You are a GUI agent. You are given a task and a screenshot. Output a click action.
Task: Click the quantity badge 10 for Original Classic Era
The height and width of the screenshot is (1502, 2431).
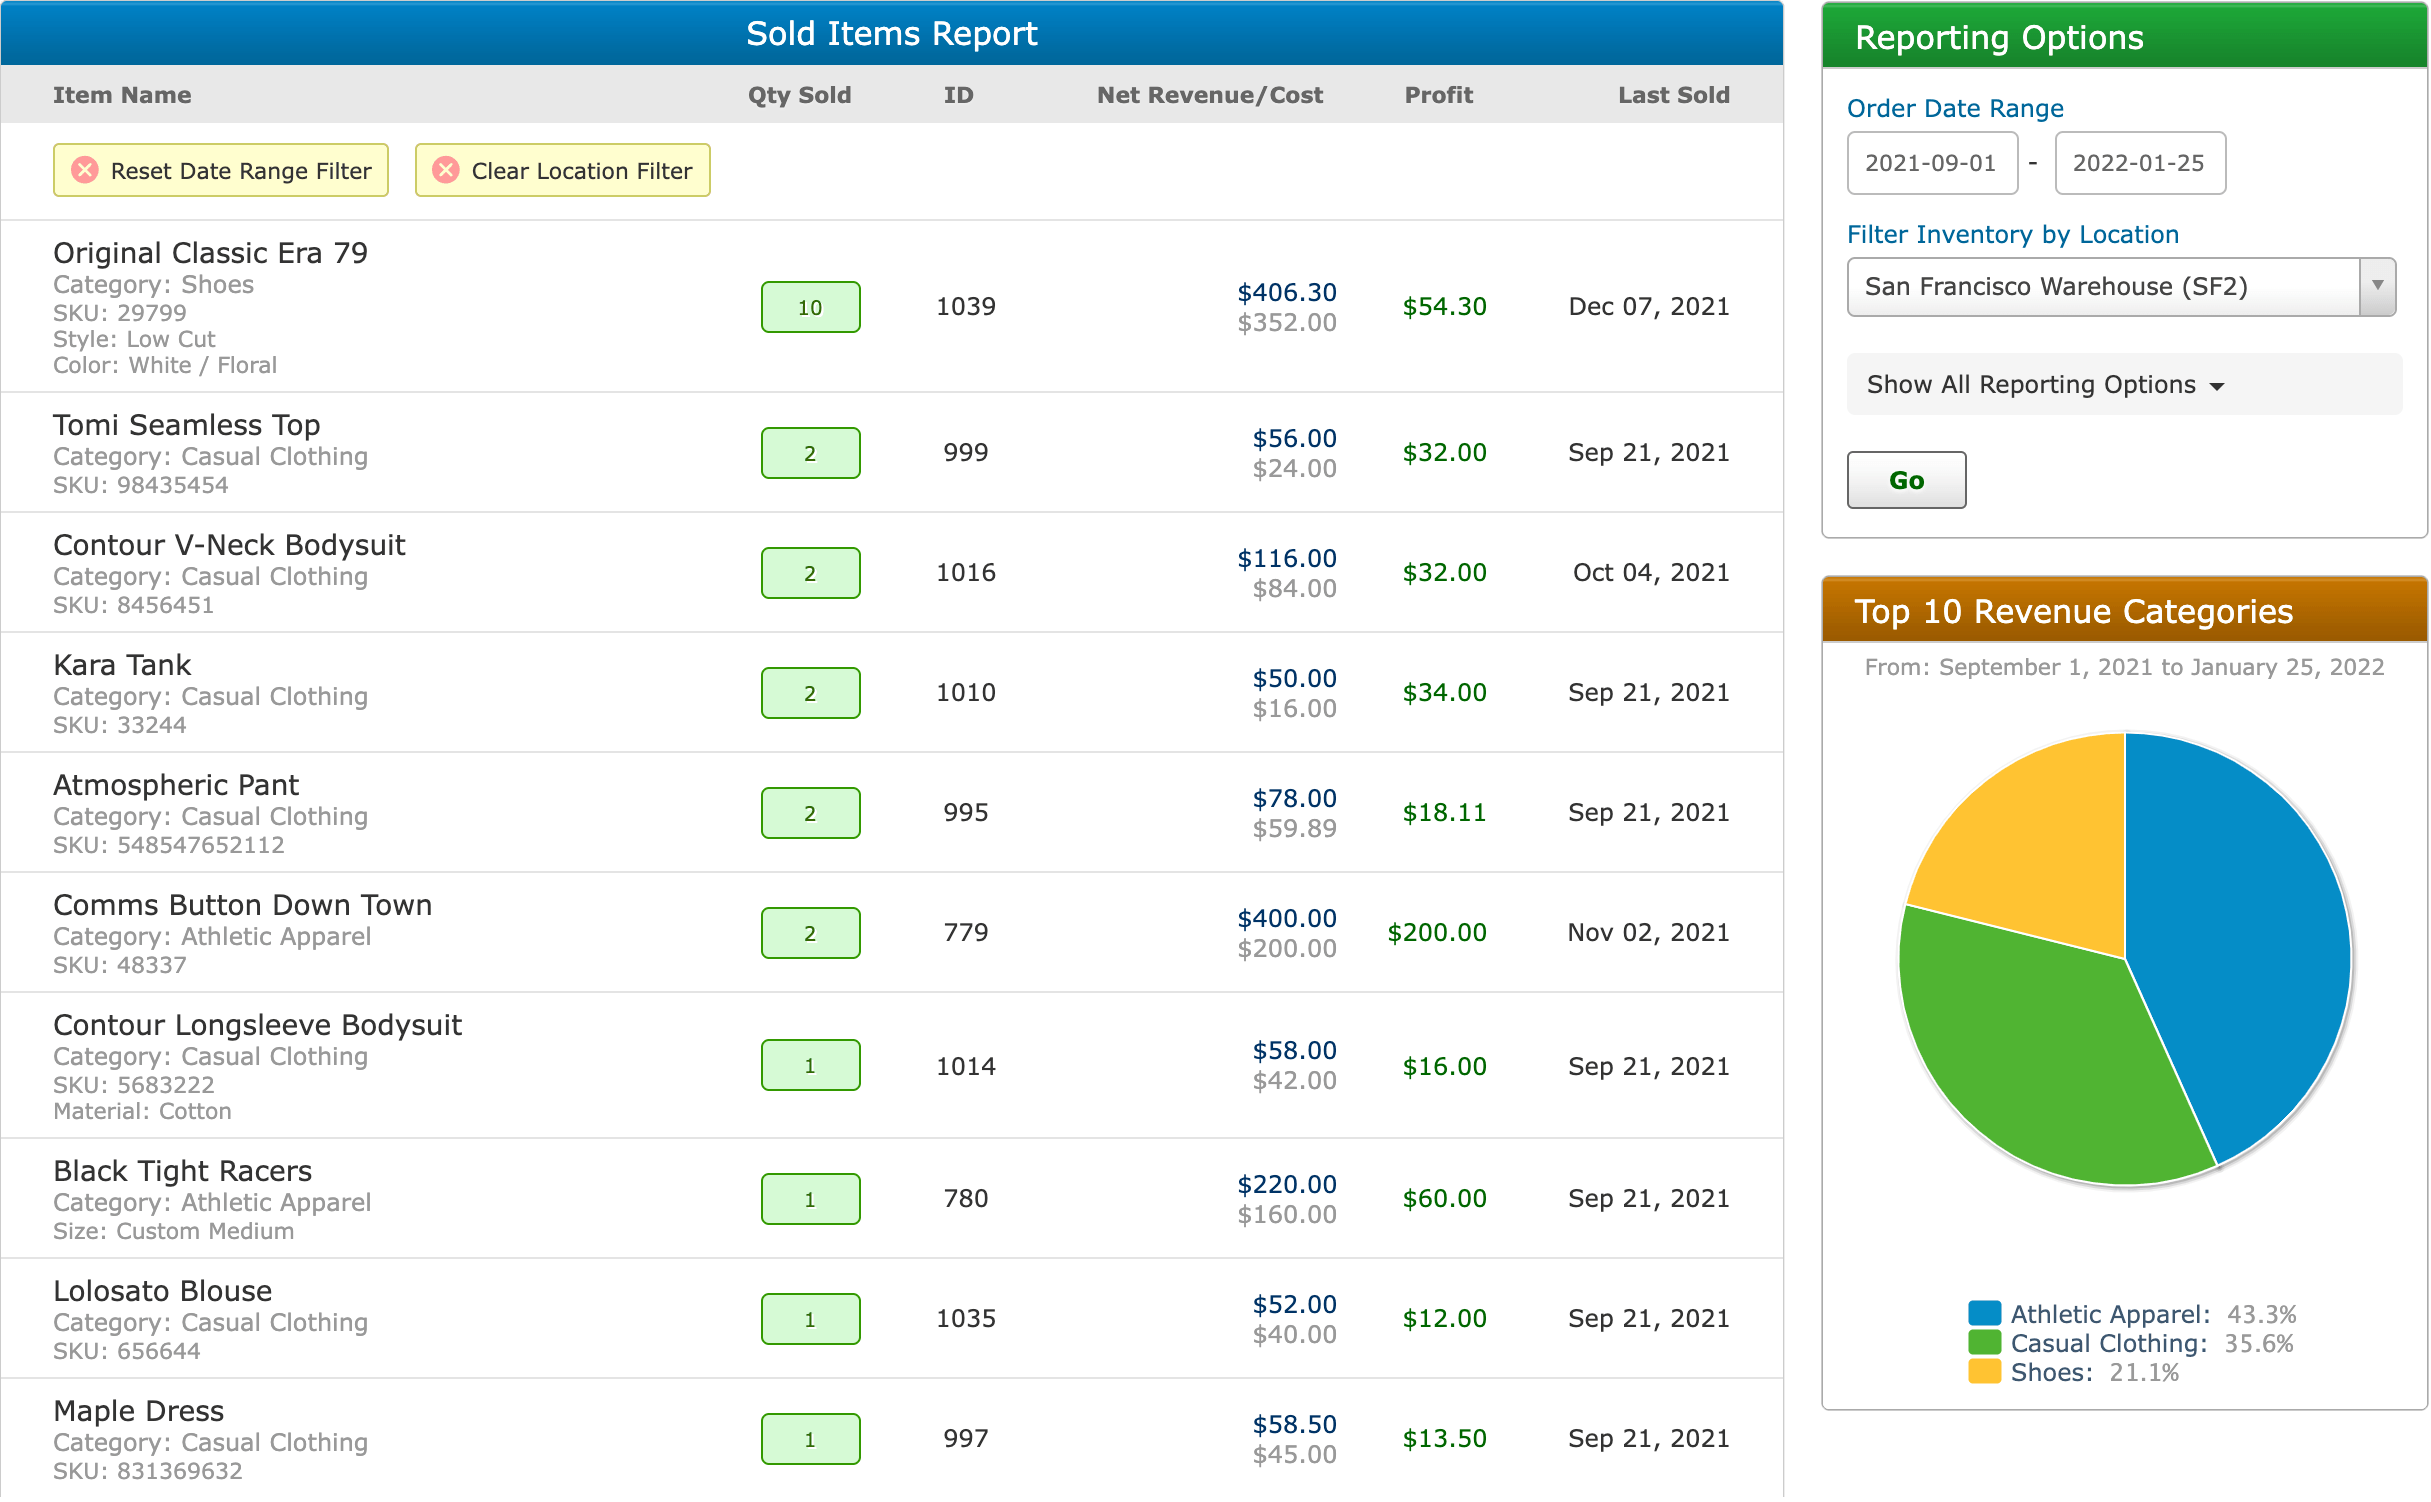(810, 307)
